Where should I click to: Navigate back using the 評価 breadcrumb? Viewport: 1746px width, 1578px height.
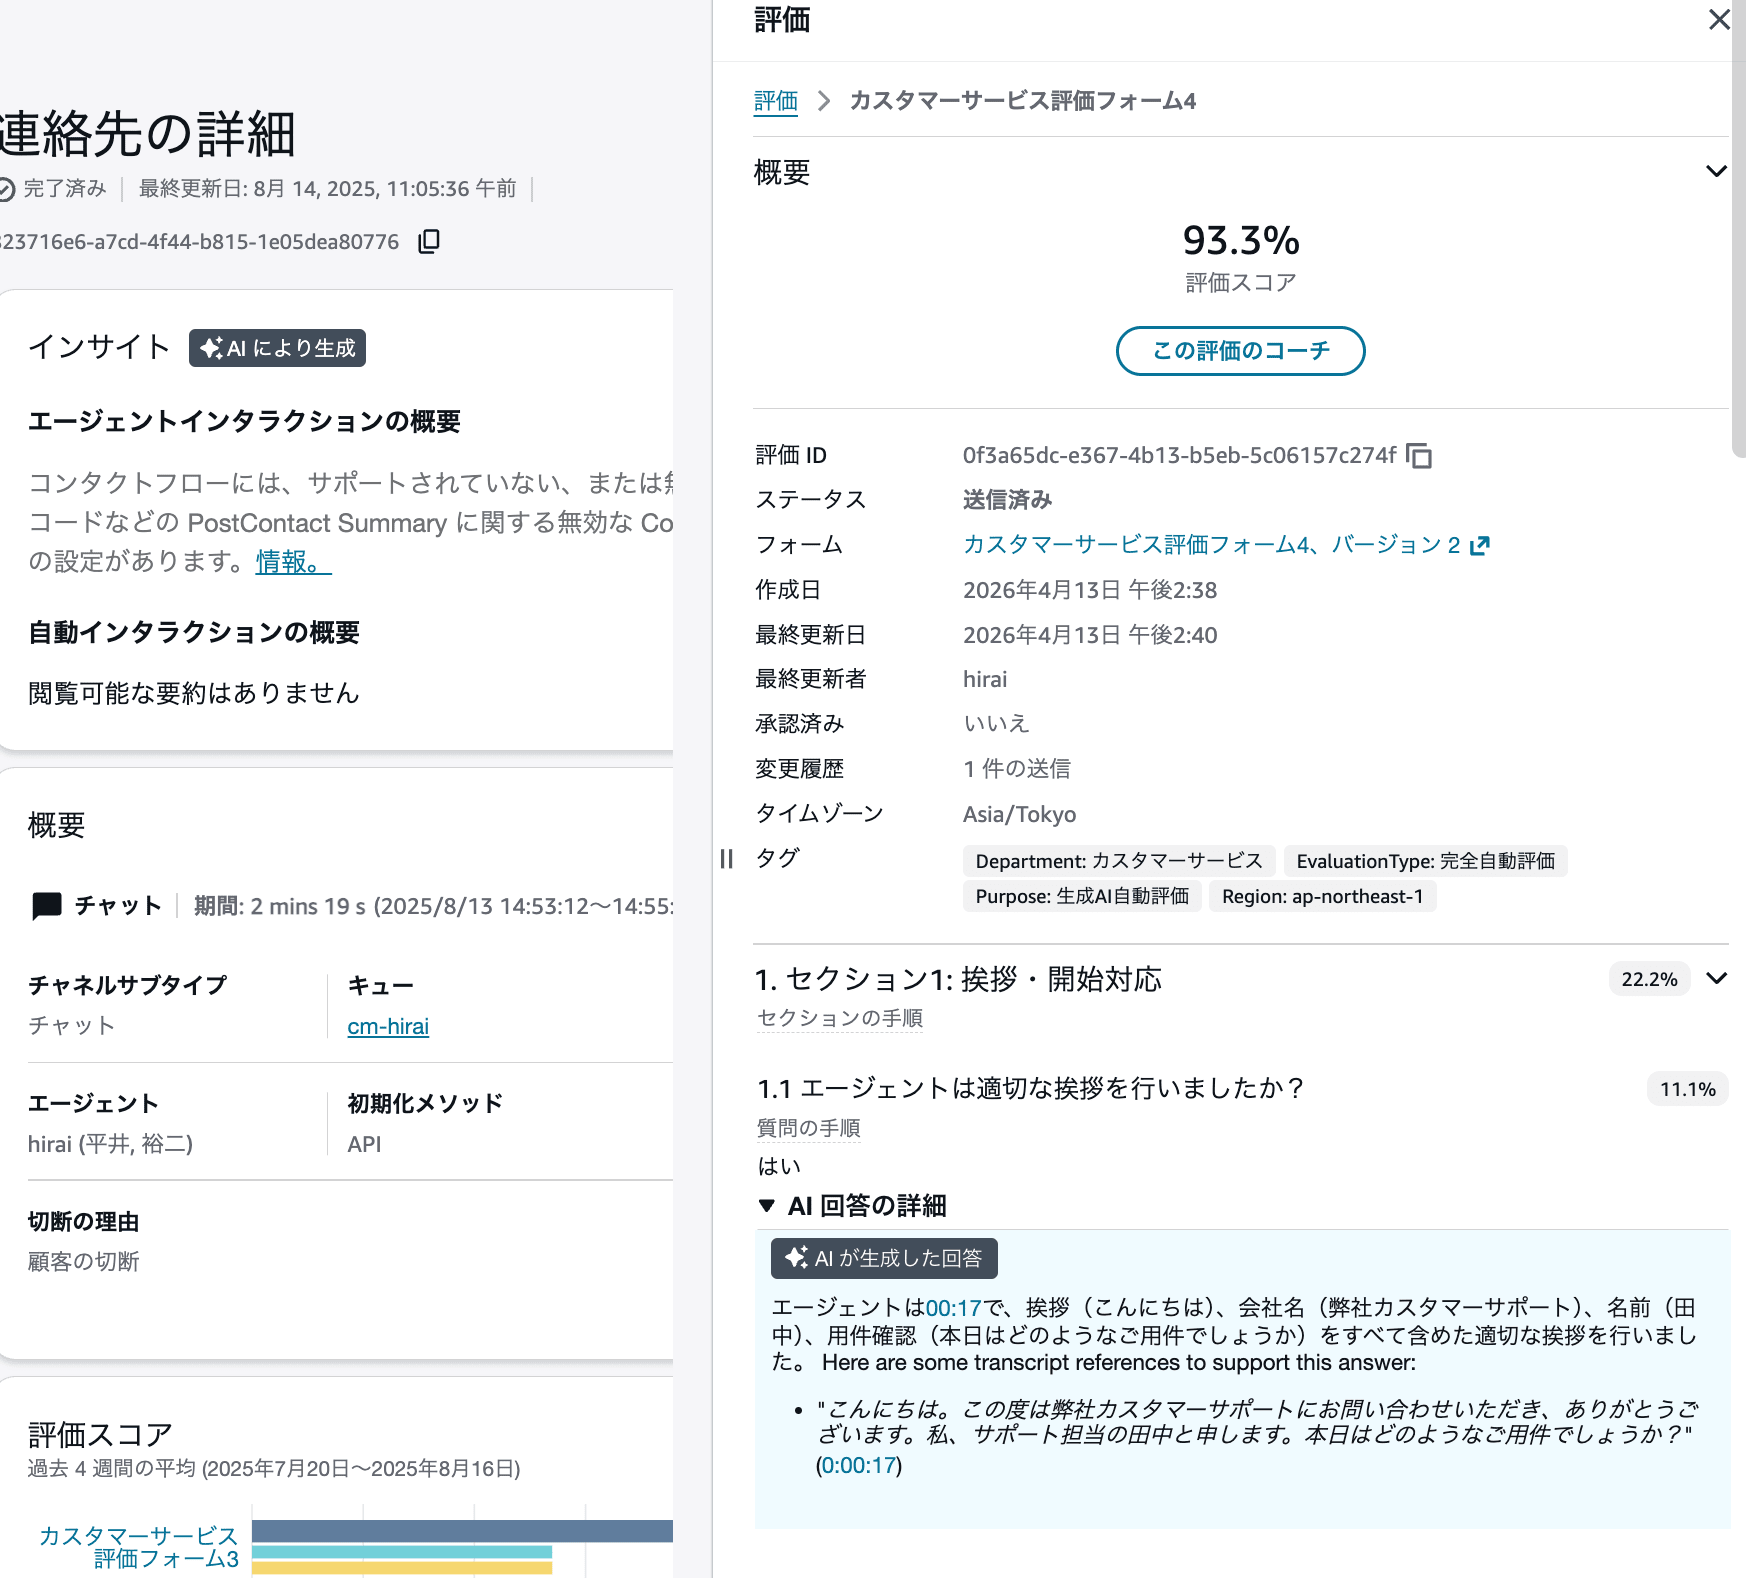(775, 101)
